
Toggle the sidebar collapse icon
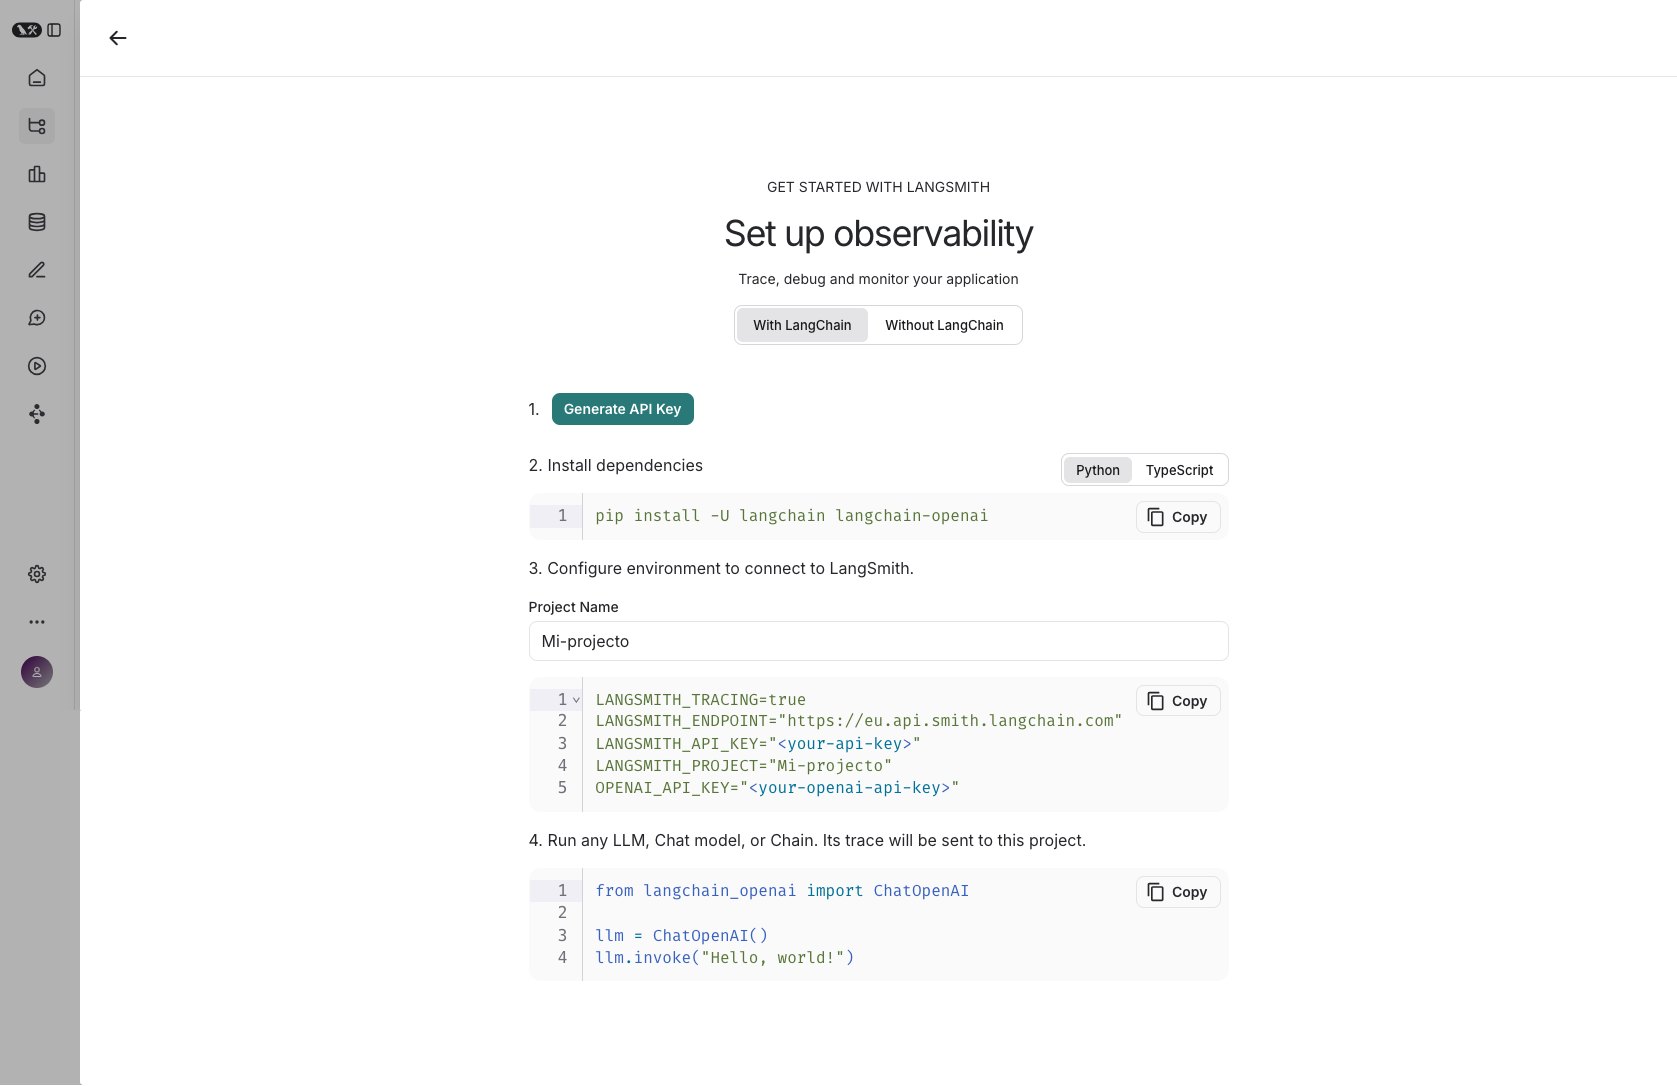tap(54, 30)
